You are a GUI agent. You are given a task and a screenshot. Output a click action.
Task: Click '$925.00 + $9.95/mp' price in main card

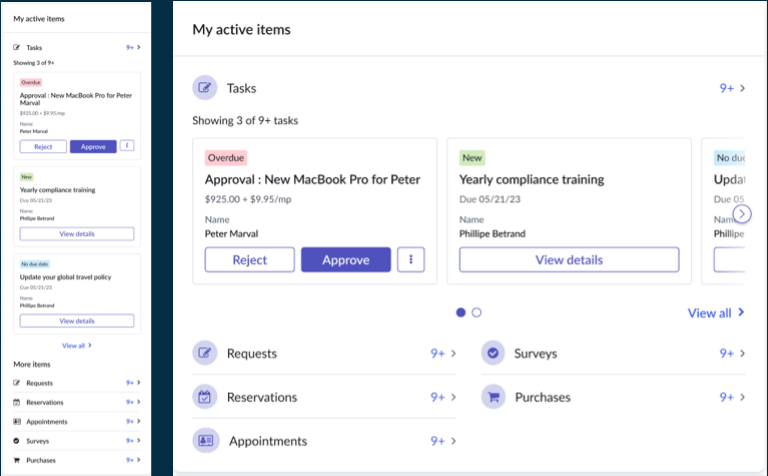248,199
